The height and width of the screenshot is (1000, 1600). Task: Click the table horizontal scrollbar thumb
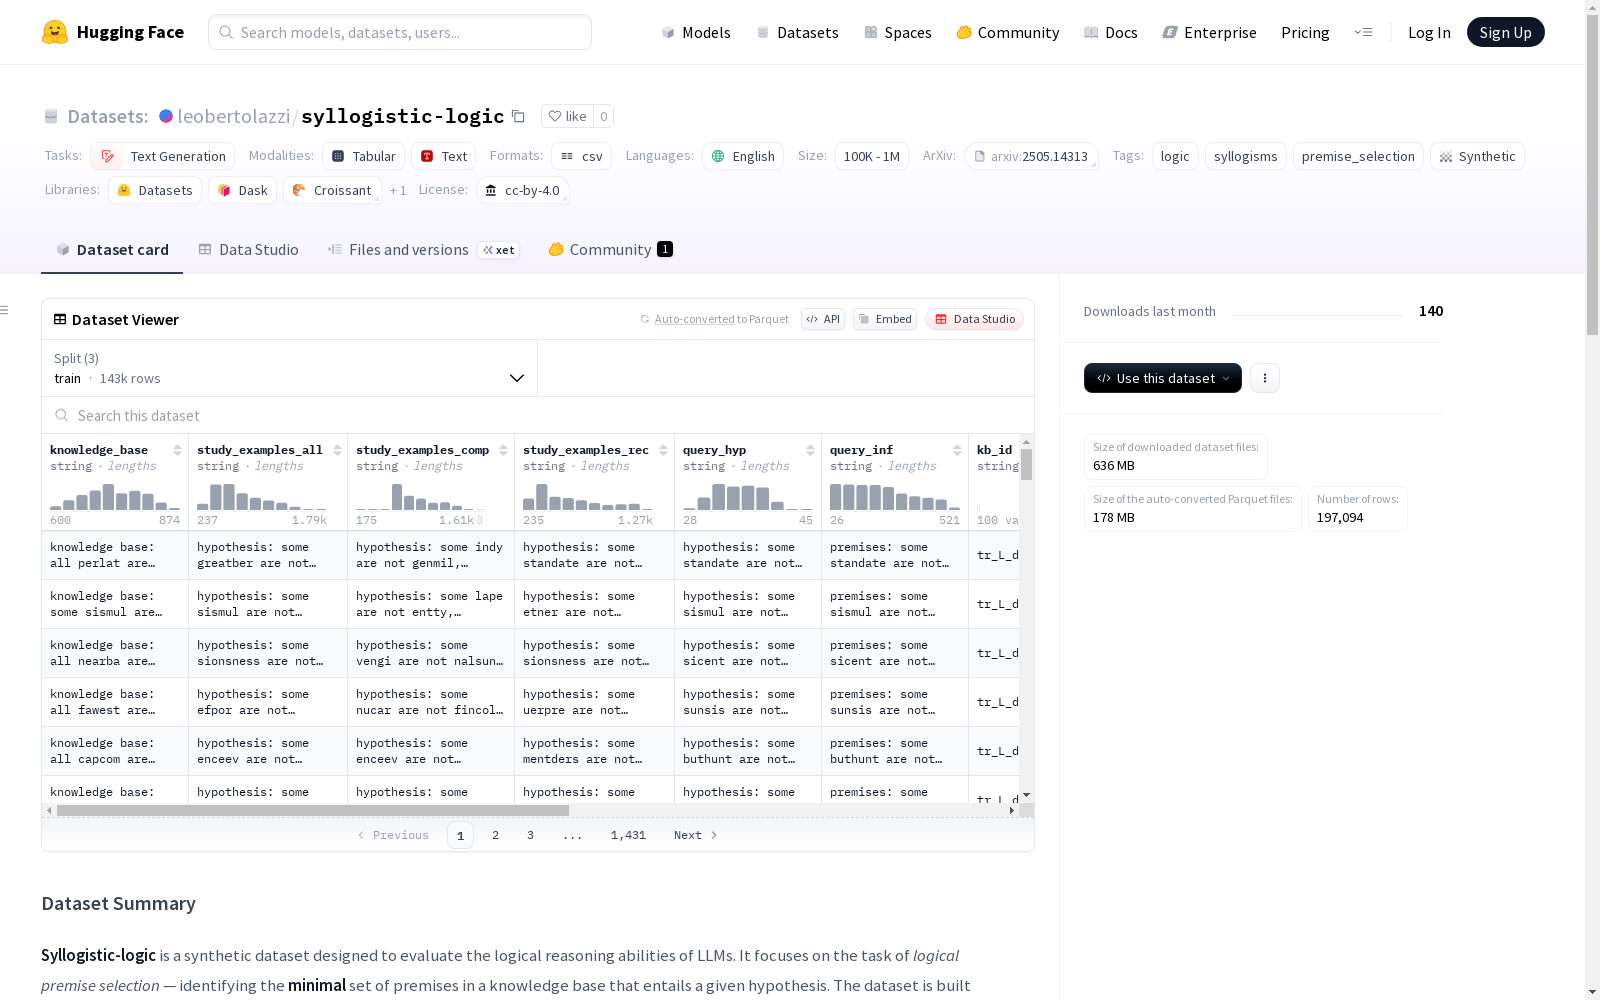(312, 810)
